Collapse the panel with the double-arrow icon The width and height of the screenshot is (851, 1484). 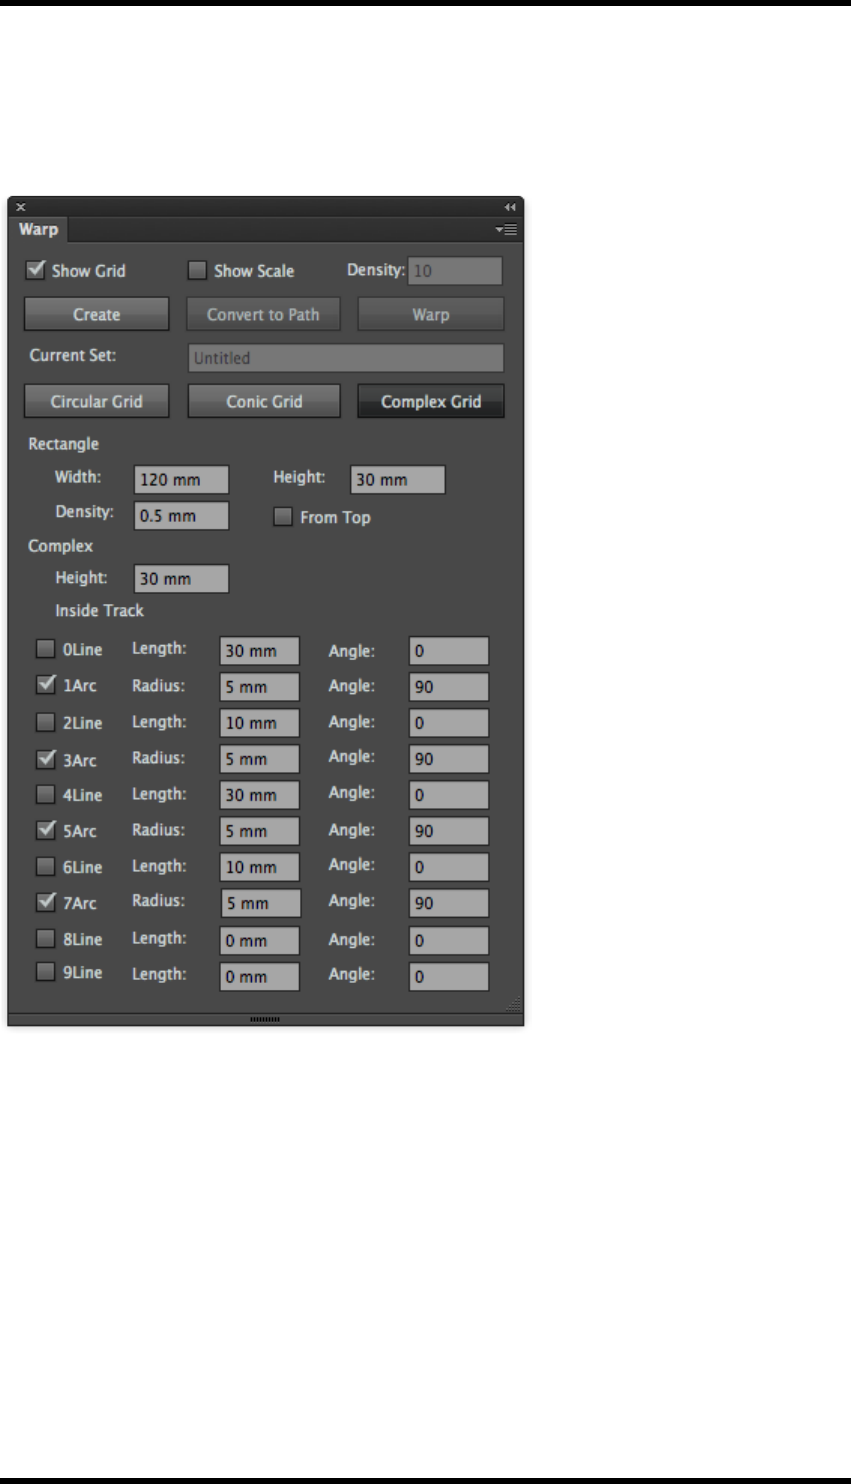pos(510,207)
